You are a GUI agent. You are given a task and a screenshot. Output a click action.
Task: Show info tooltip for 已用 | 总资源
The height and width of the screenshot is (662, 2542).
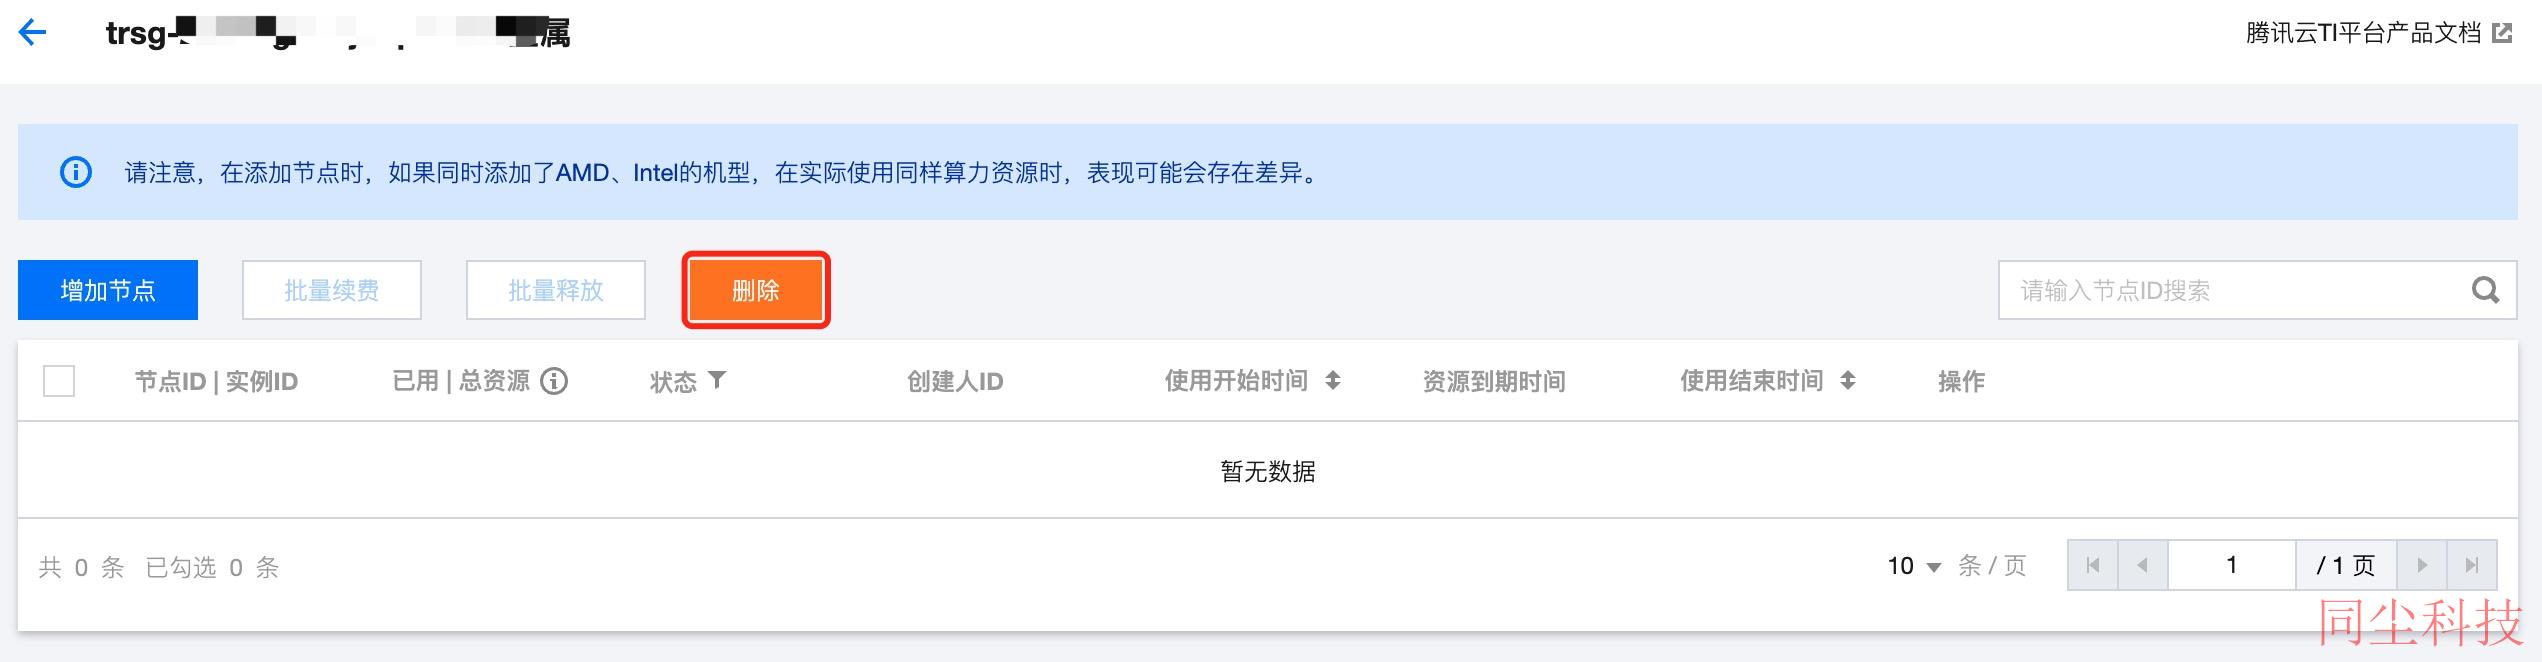point(554,381)
